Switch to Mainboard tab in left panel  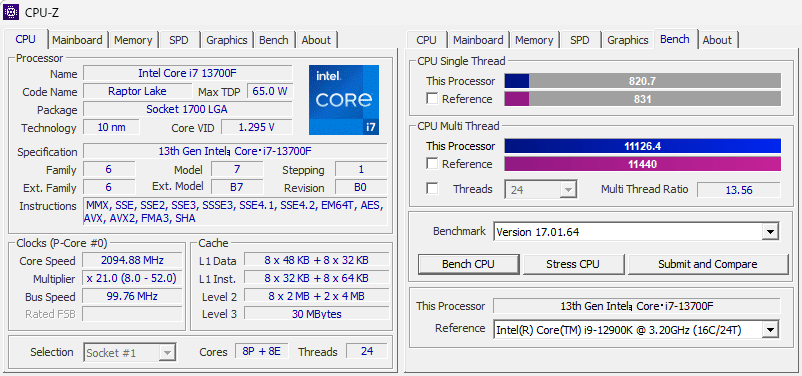[x=77, y=40]
